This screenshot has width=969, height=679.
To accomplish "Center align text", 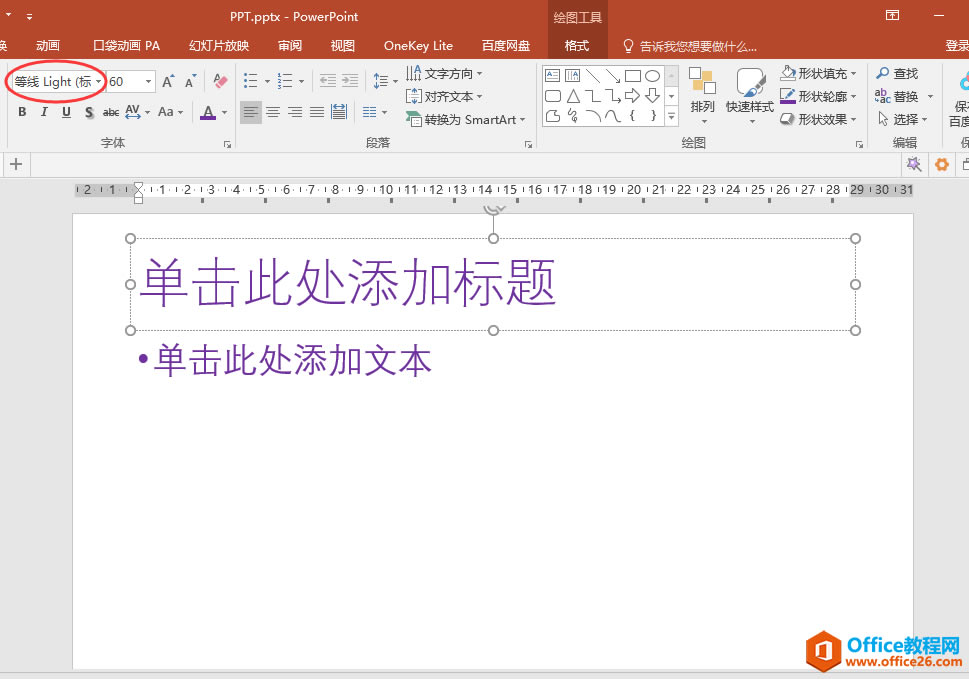I will (273, 112).
